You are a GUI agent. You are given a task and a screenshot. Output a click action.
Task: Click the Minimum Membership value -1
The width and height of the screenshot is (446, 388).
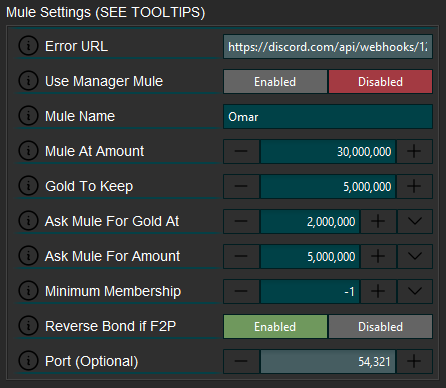click(310, 291)
